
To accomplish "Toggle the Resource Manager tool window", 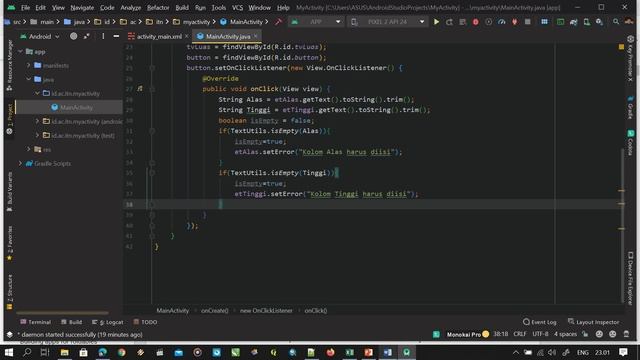I will pyautogui.click(x=10, y=65).
